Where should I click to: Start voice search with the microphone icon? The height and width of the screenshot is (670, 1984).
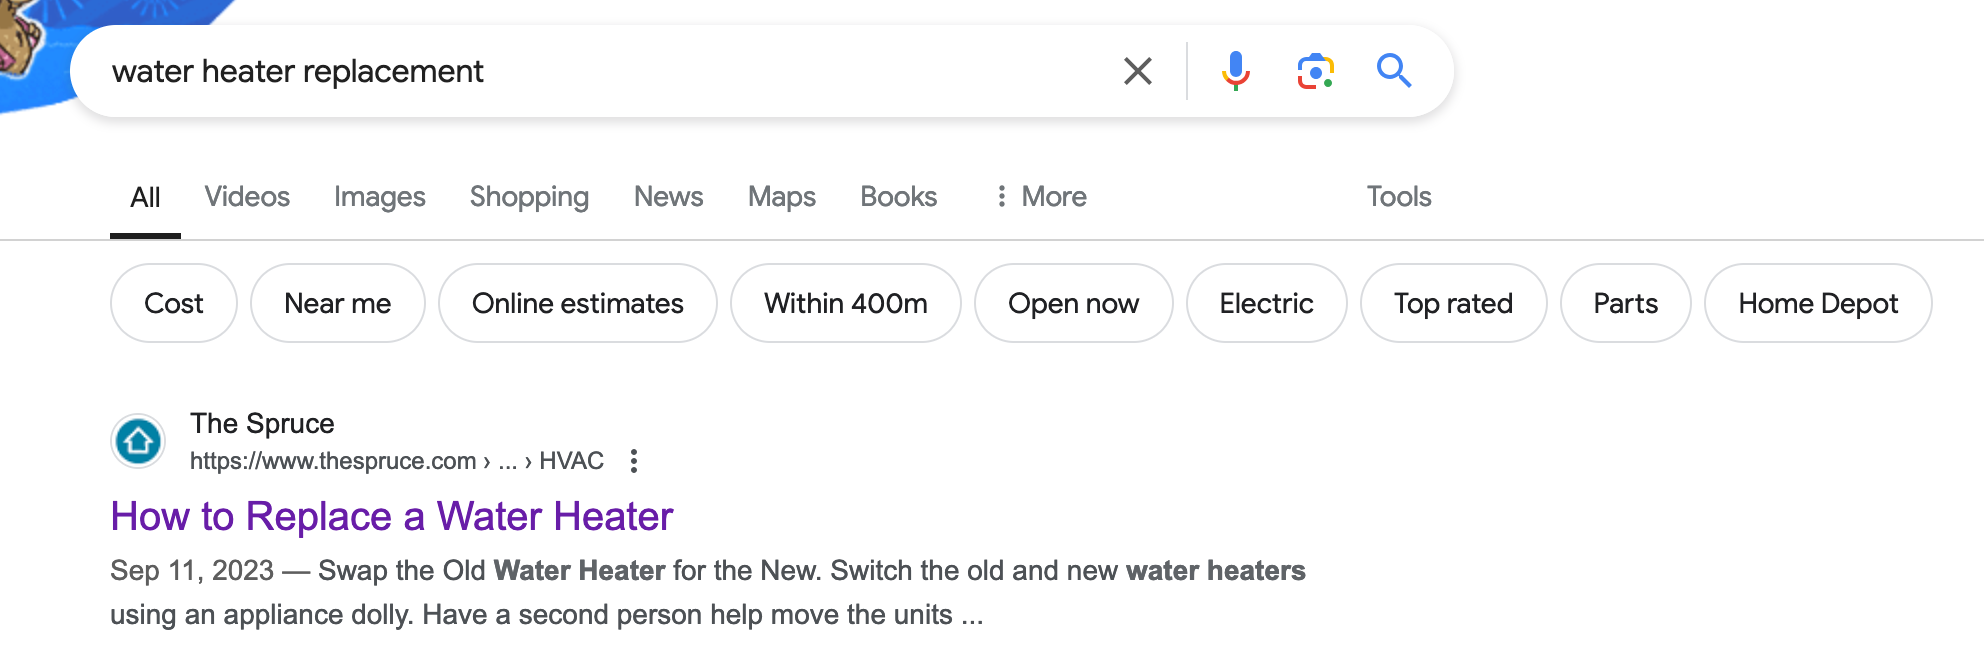point(1235,71)
